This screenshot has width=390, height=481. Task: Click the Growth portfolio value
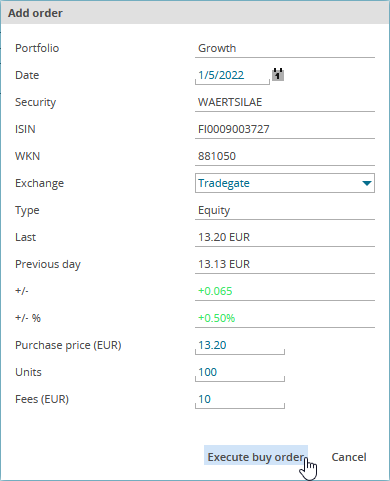pos(217,48)
